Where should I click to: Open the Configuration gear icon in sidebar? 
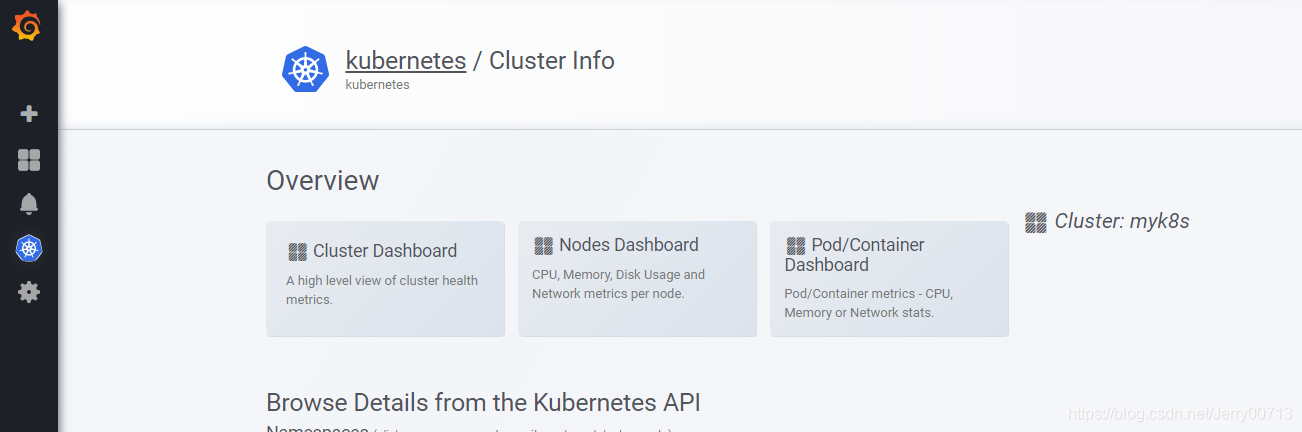pos(29,292)
